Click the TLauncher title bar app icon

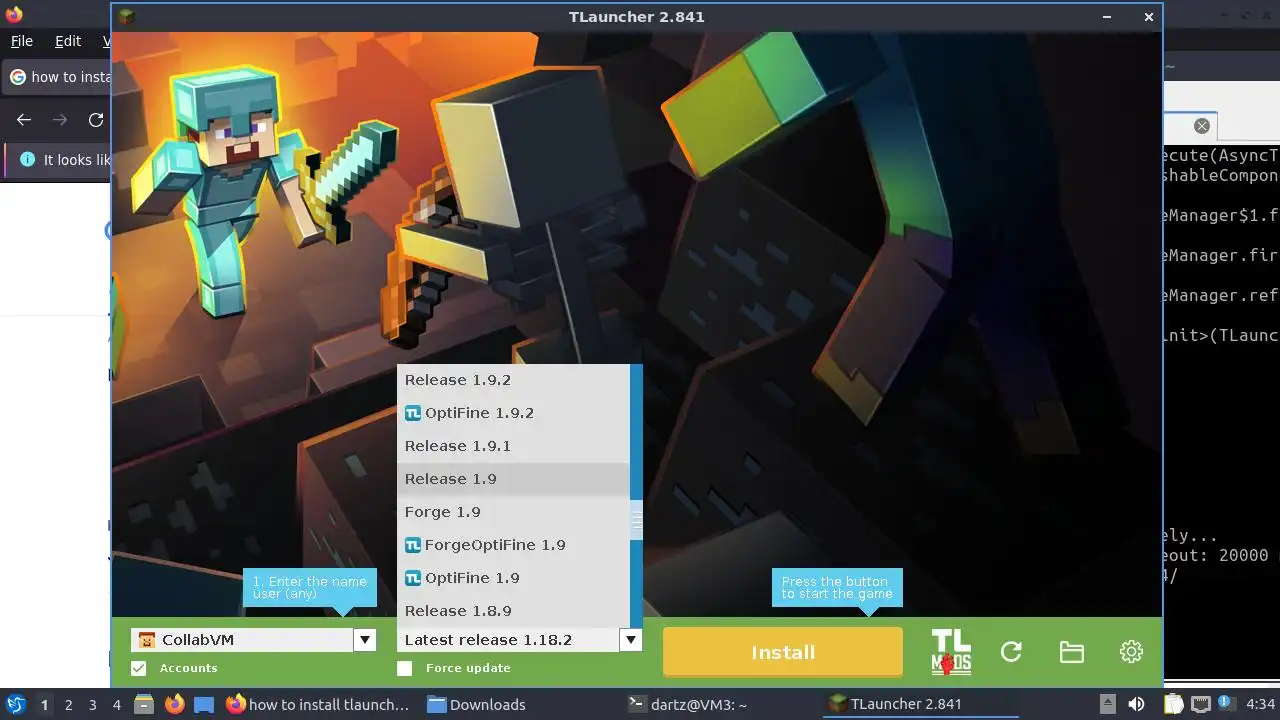coord(126,16)
